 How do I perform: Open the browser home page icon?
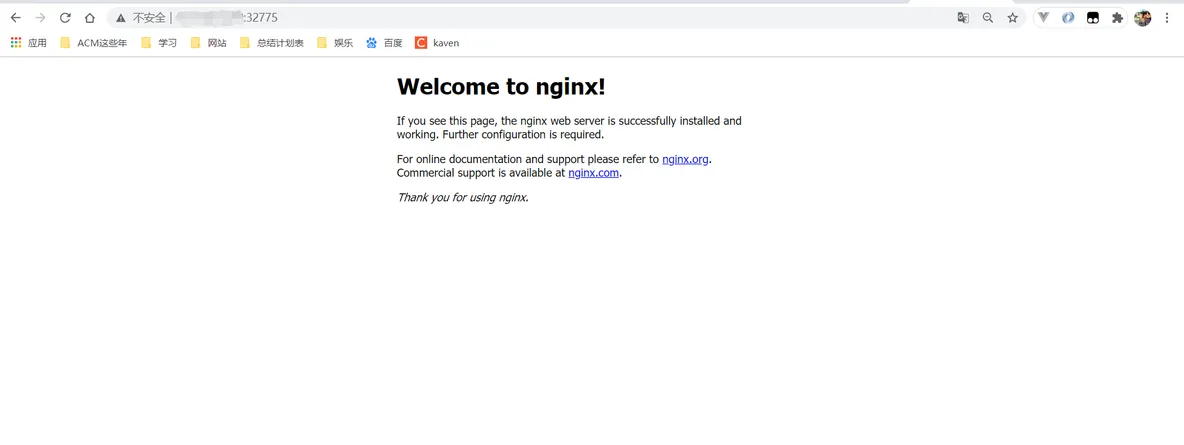90,18
